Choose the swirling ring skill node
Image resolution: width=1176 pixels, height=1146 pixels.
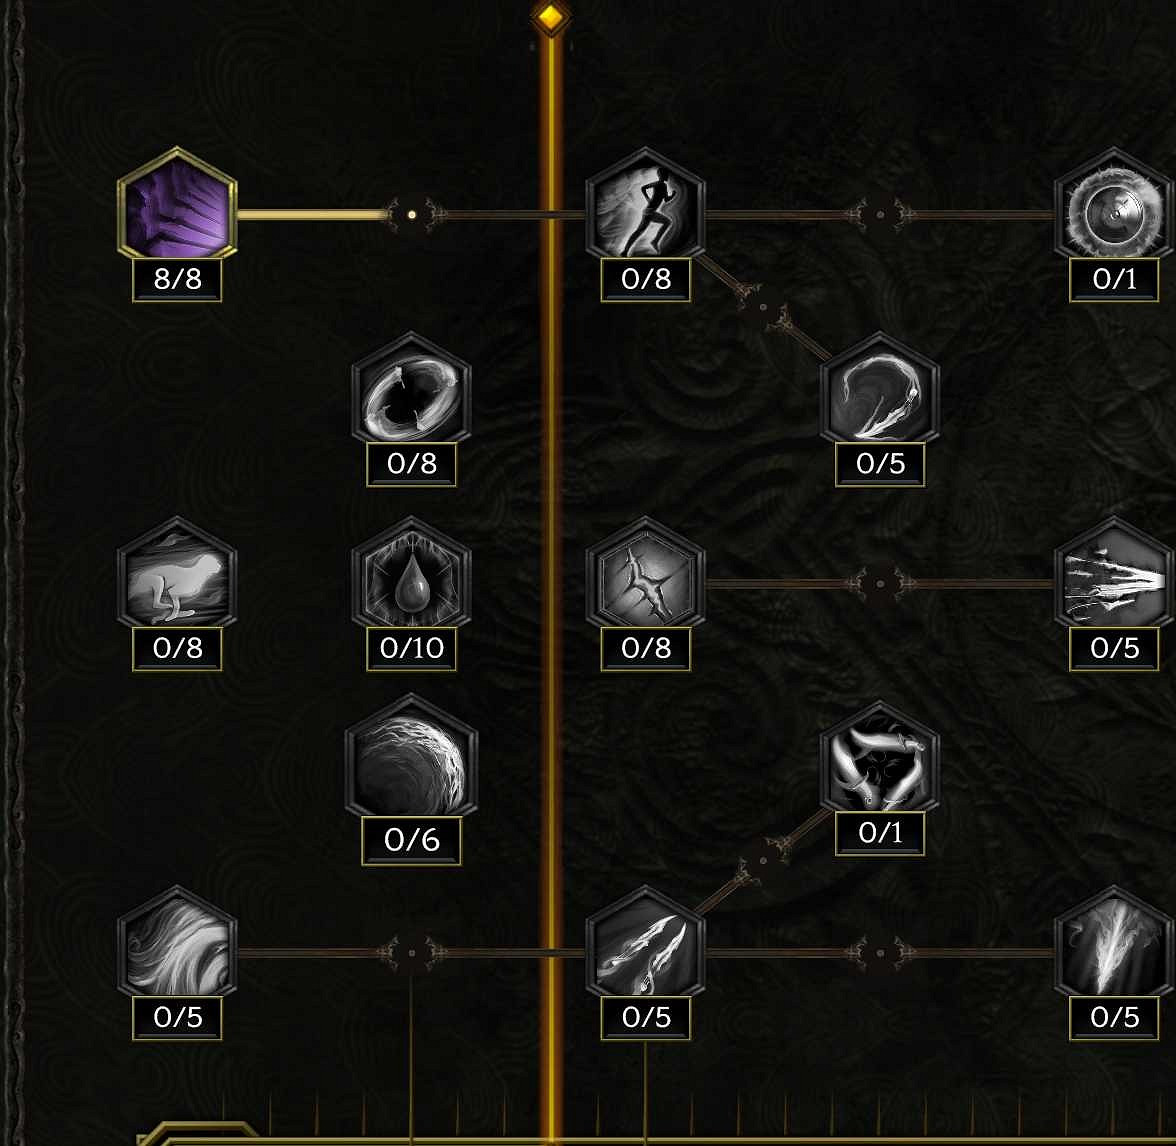coord(411,389)
